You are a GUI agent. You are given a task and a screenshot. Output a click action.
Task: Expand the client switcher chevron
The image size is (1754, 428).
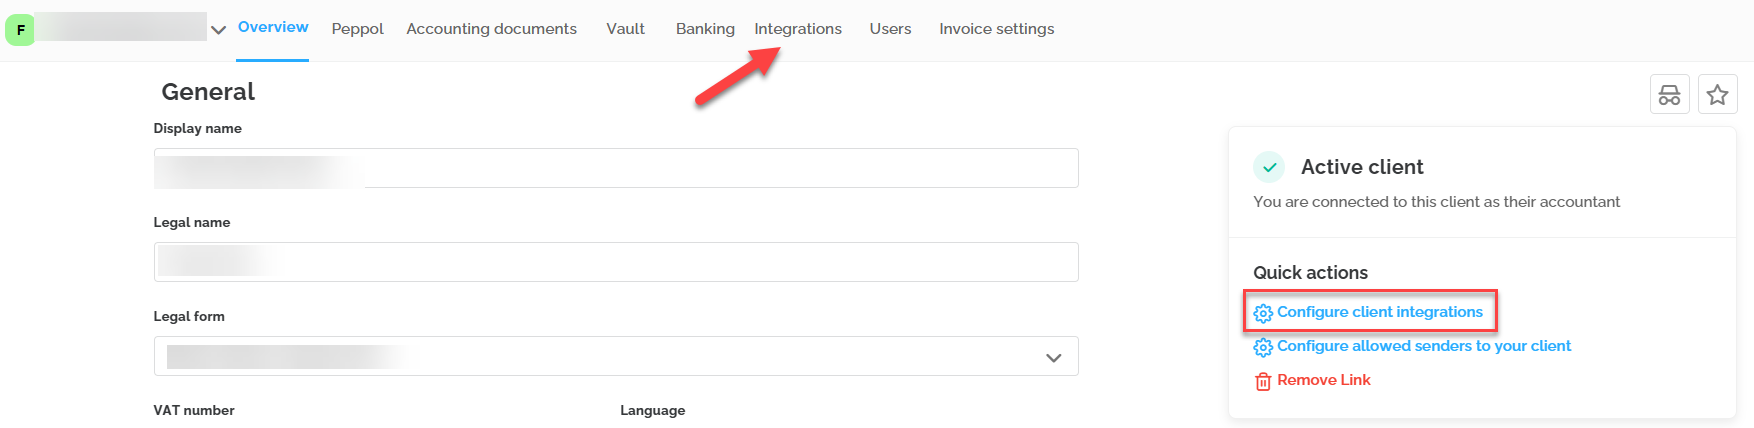point(218,30)
